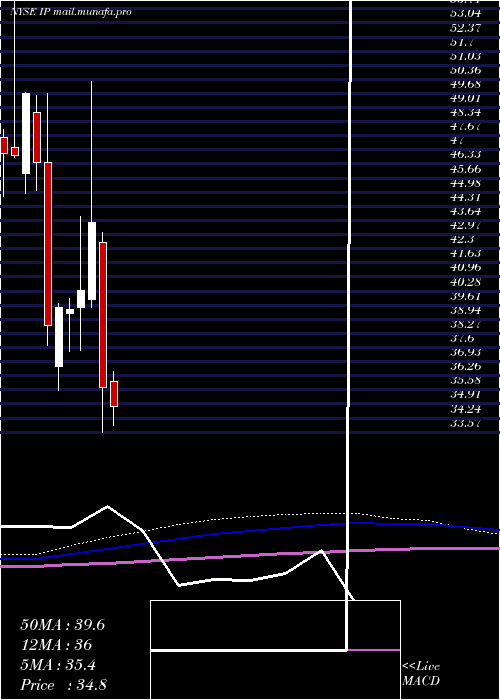500x700 pixels.
Task: Select the 50.36 price axis label
Action: [x=465, y=70]
